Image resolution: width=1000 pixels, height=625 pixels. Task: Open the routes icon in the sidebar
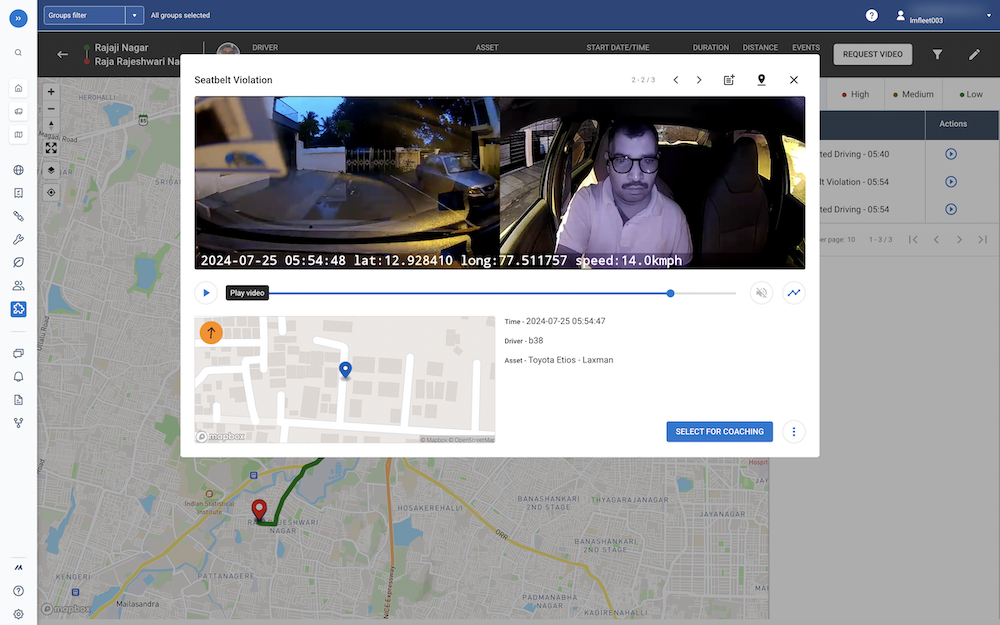[18, 216]
